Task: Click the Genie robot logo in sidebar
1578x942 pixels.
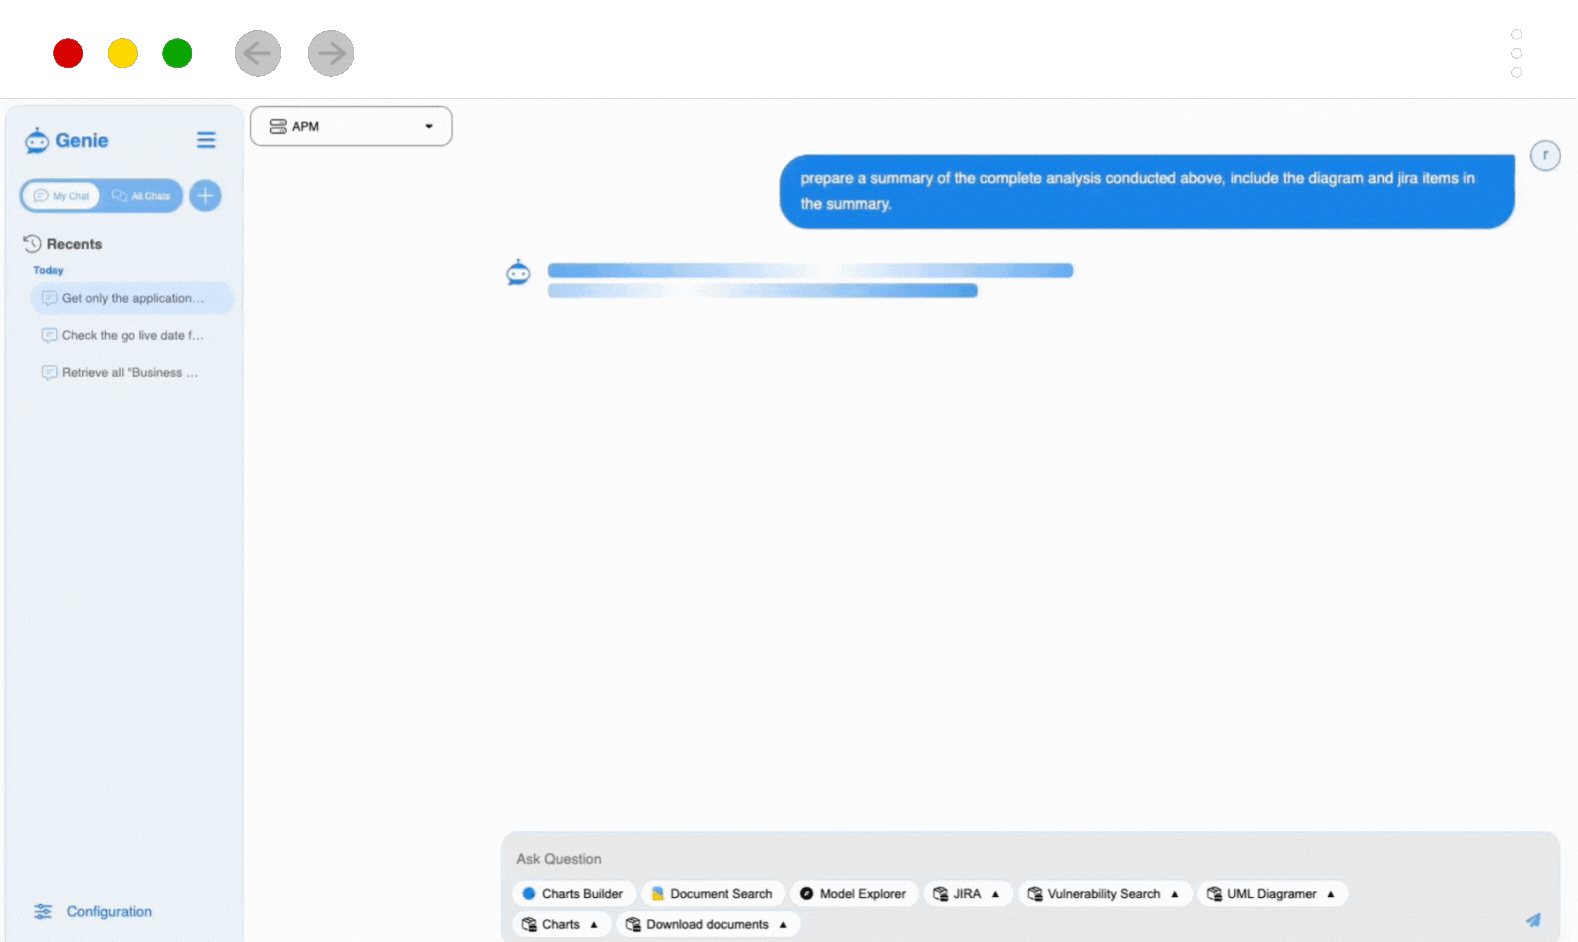Action: click(37, 141)
